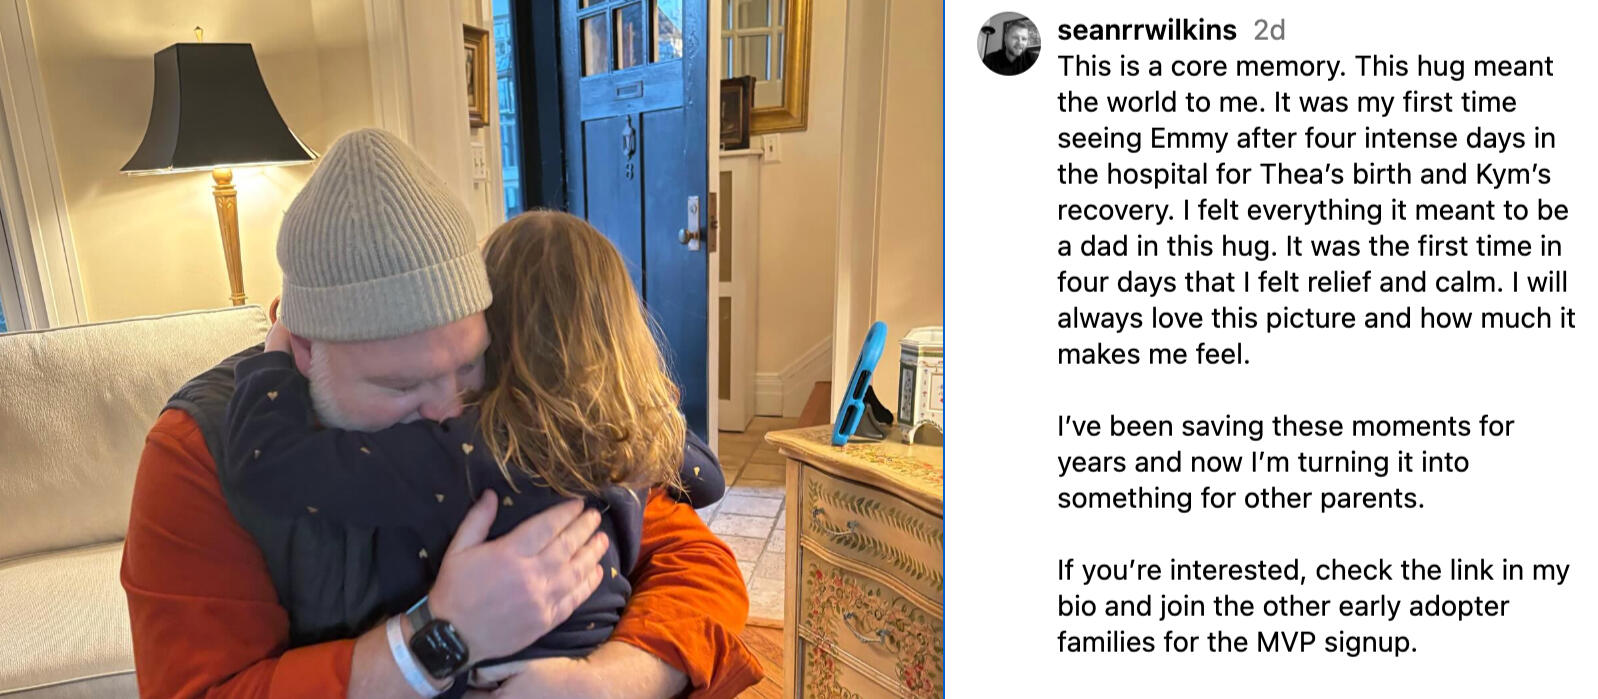This screenshot has height=699, width=1598.
Task: Open the seanrrwilkins username link
Action: (x=1146, y=31)
